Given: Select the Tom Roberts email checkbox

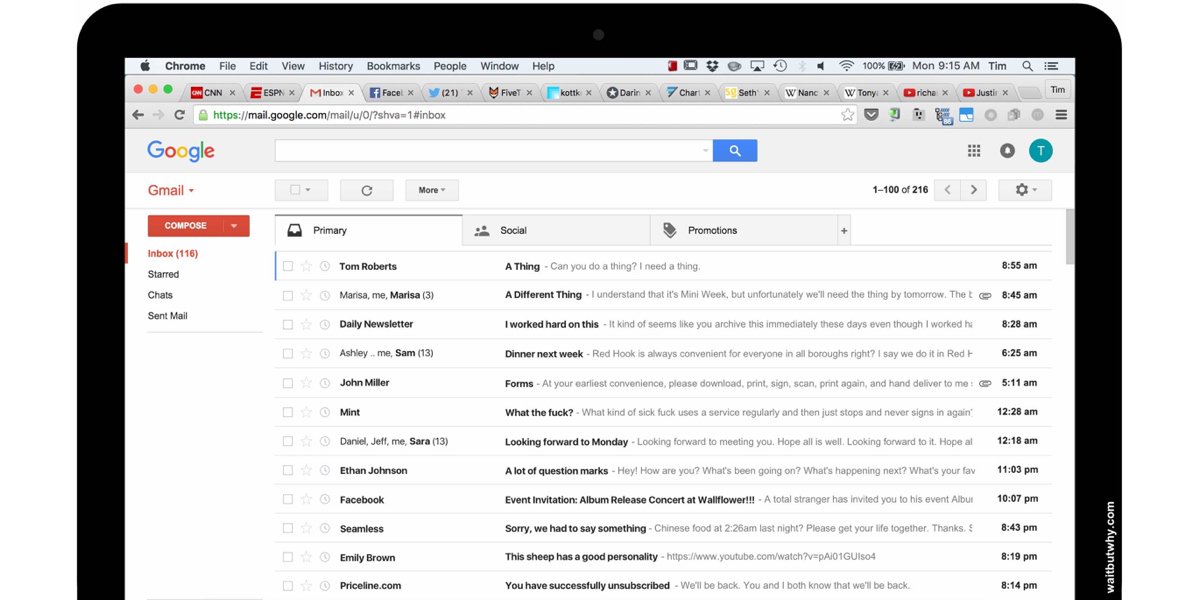Looking at the screenshot, I should [288, 266].
